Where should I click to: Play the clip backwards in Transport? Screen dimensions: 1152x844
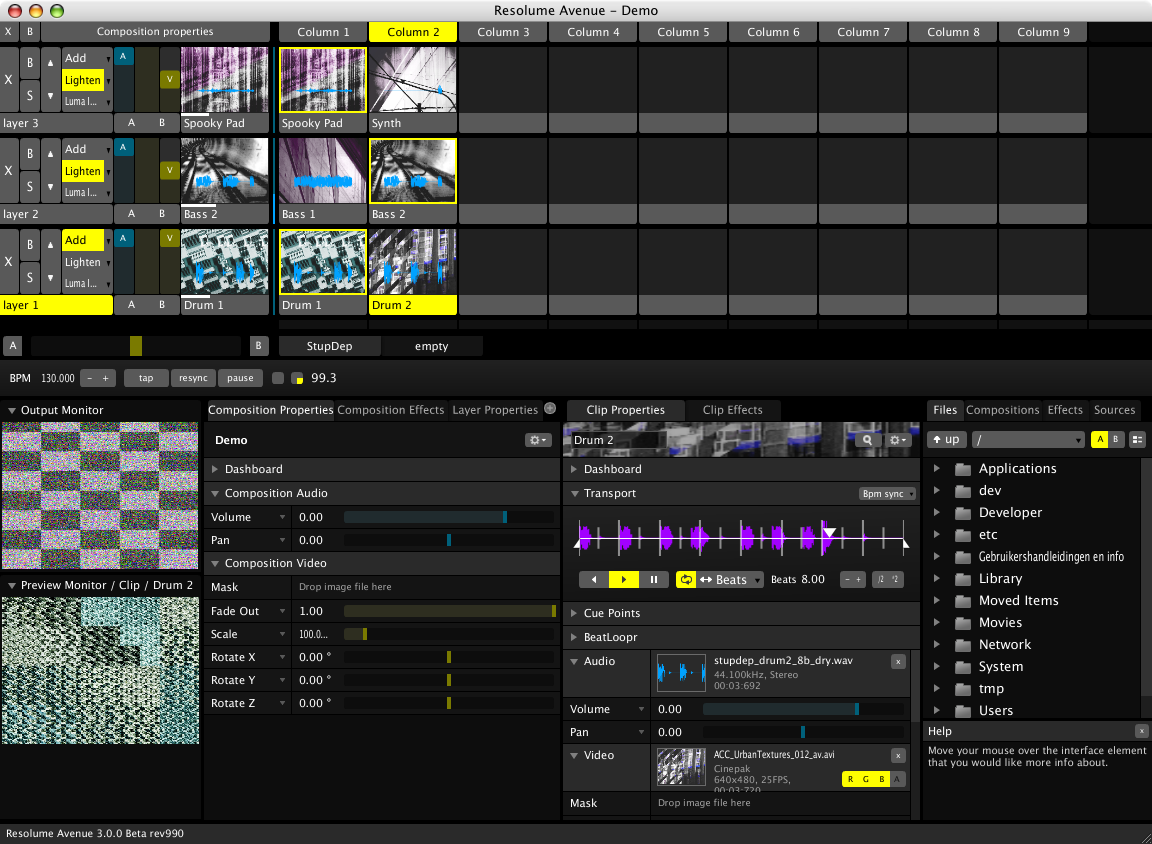(594, 580)
